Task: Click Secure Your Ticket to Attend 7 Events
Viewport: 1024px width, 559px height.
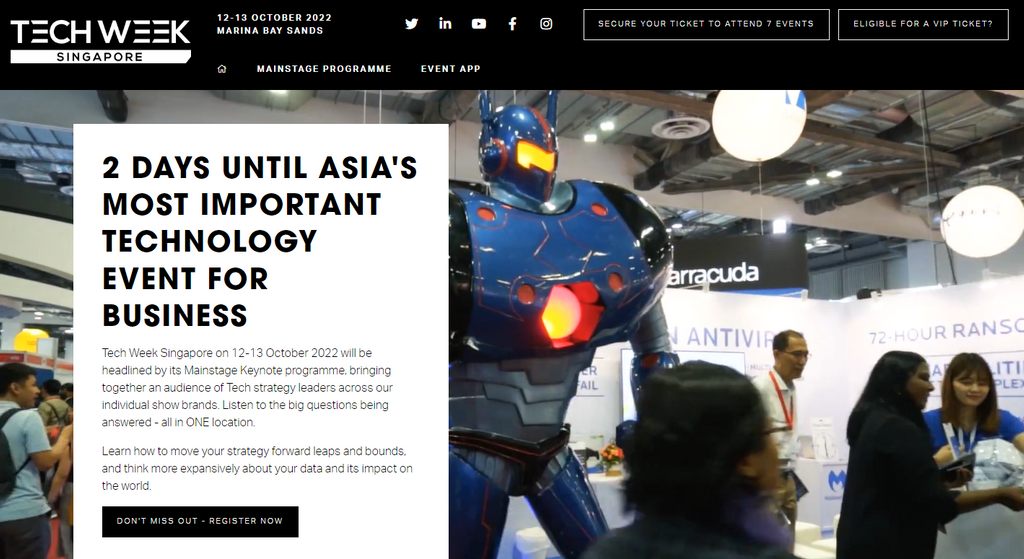Action: [706, 24]
